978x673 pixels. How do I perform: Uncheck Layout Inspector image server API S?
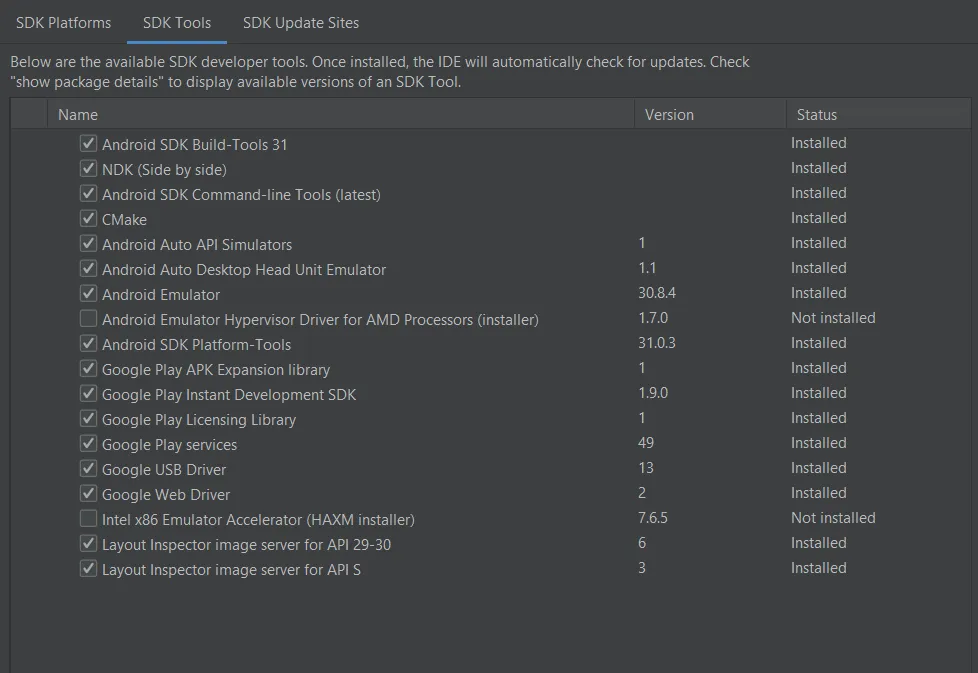tap(89, 569)
